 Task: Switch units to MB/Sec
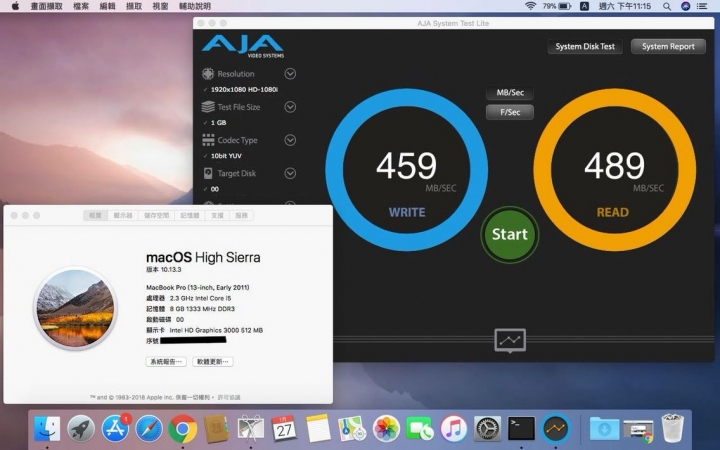(510, 93)
